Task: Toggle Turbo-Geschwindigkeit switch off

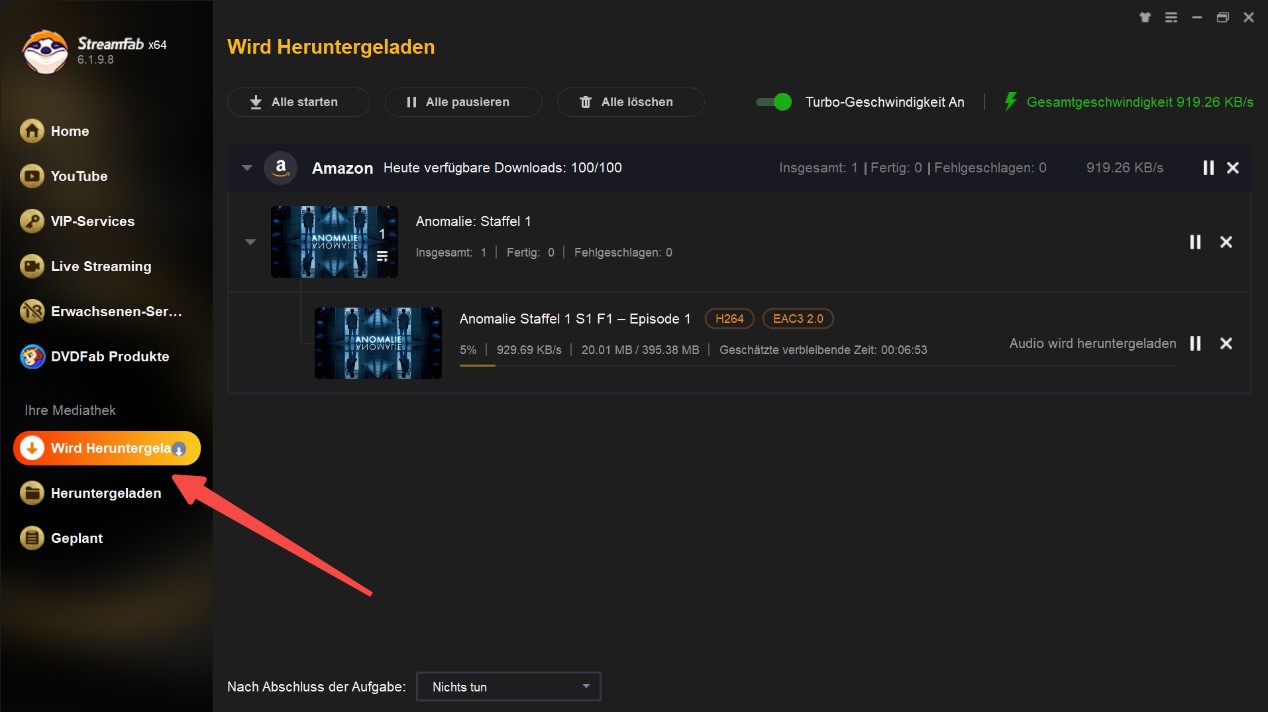Action: tap(774, 102)
